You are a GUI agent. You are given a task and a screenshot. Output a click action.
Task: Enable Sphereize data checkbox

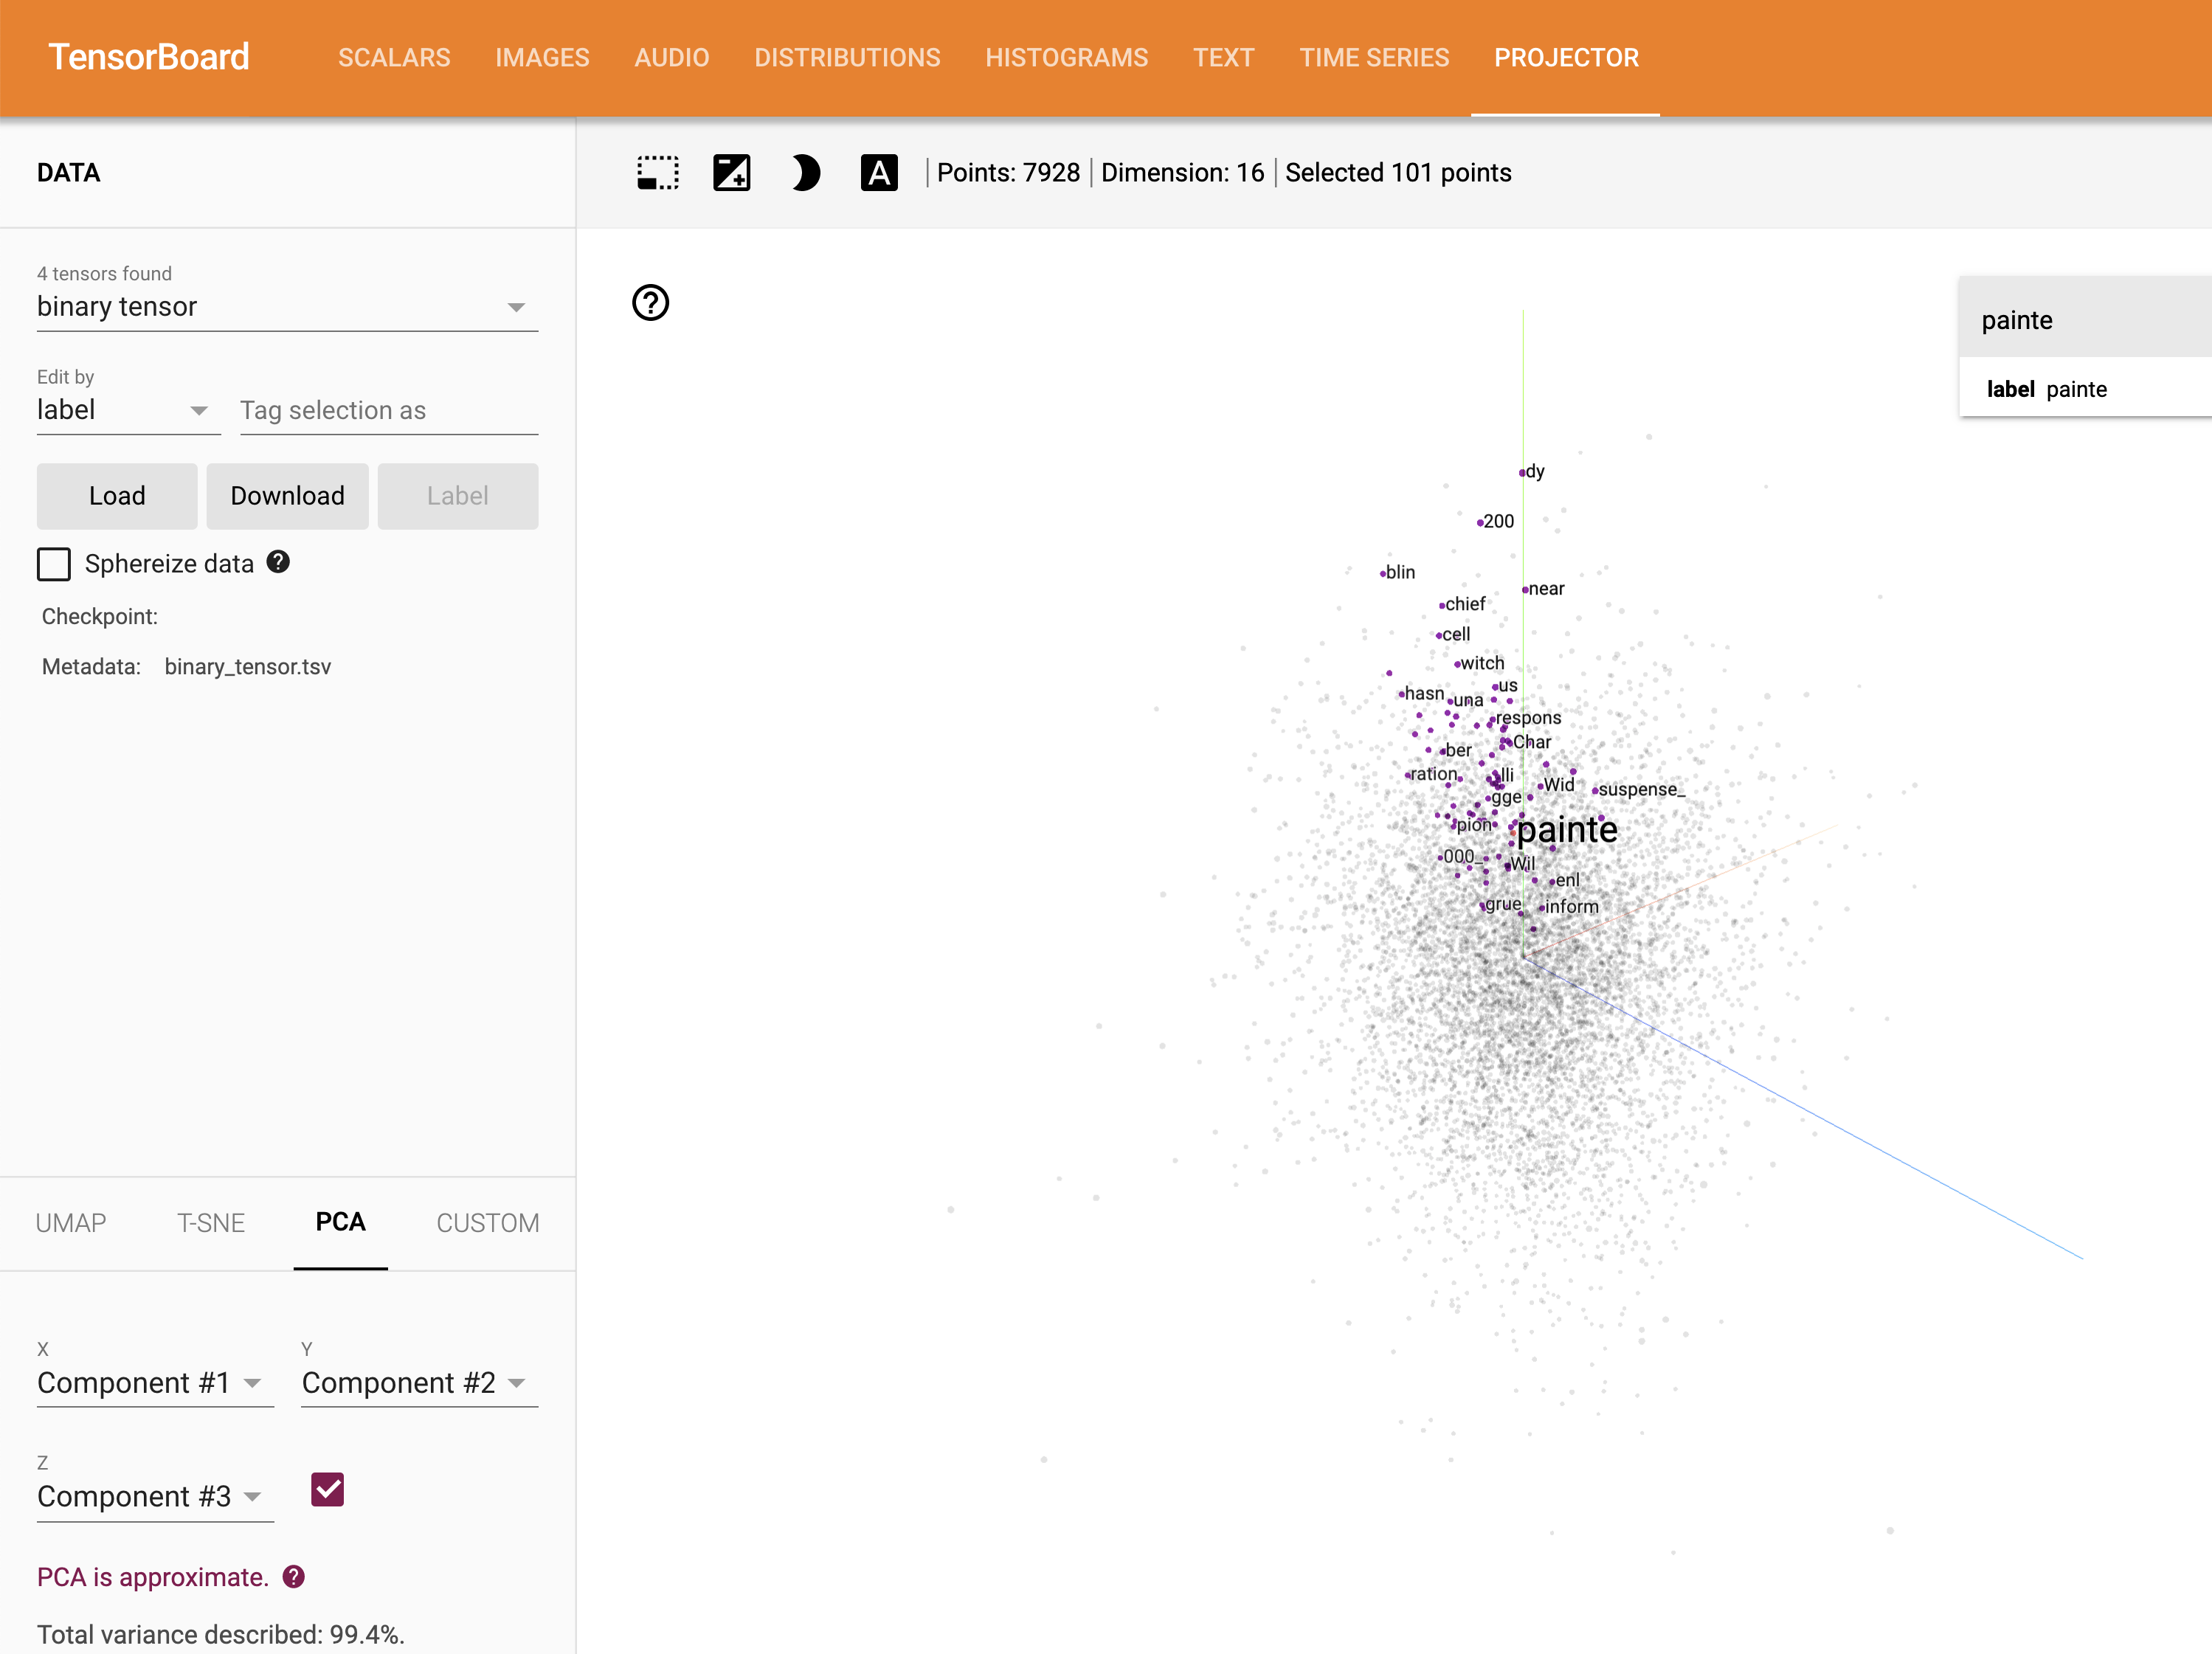pyautogui.click(x=54, y=564)
